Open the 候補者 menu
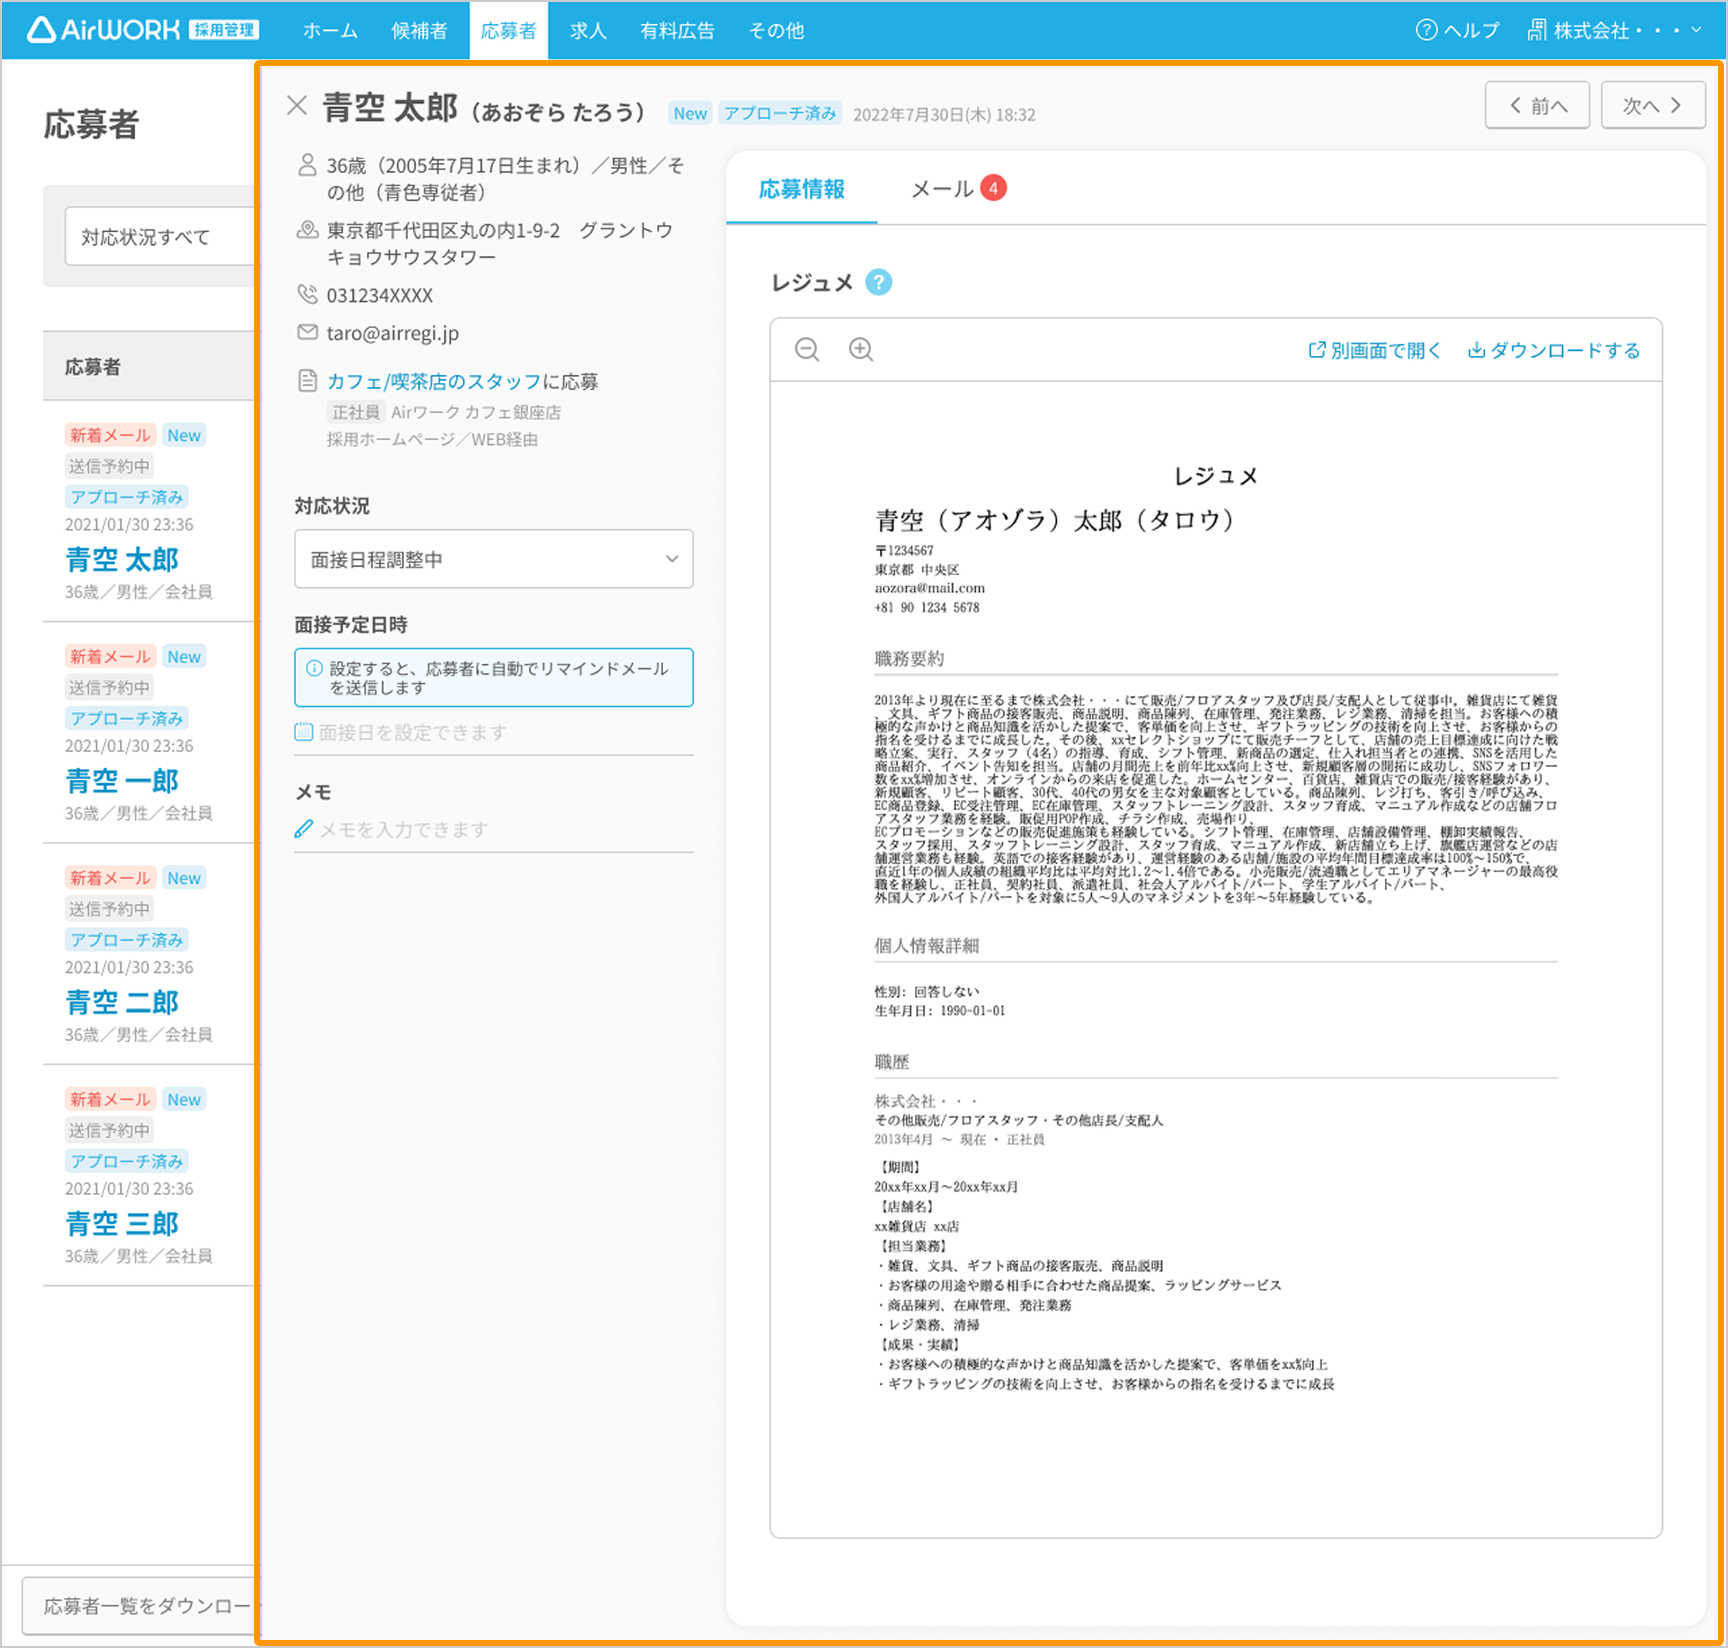The image size is (1728, 1648). tap(419, 30)
